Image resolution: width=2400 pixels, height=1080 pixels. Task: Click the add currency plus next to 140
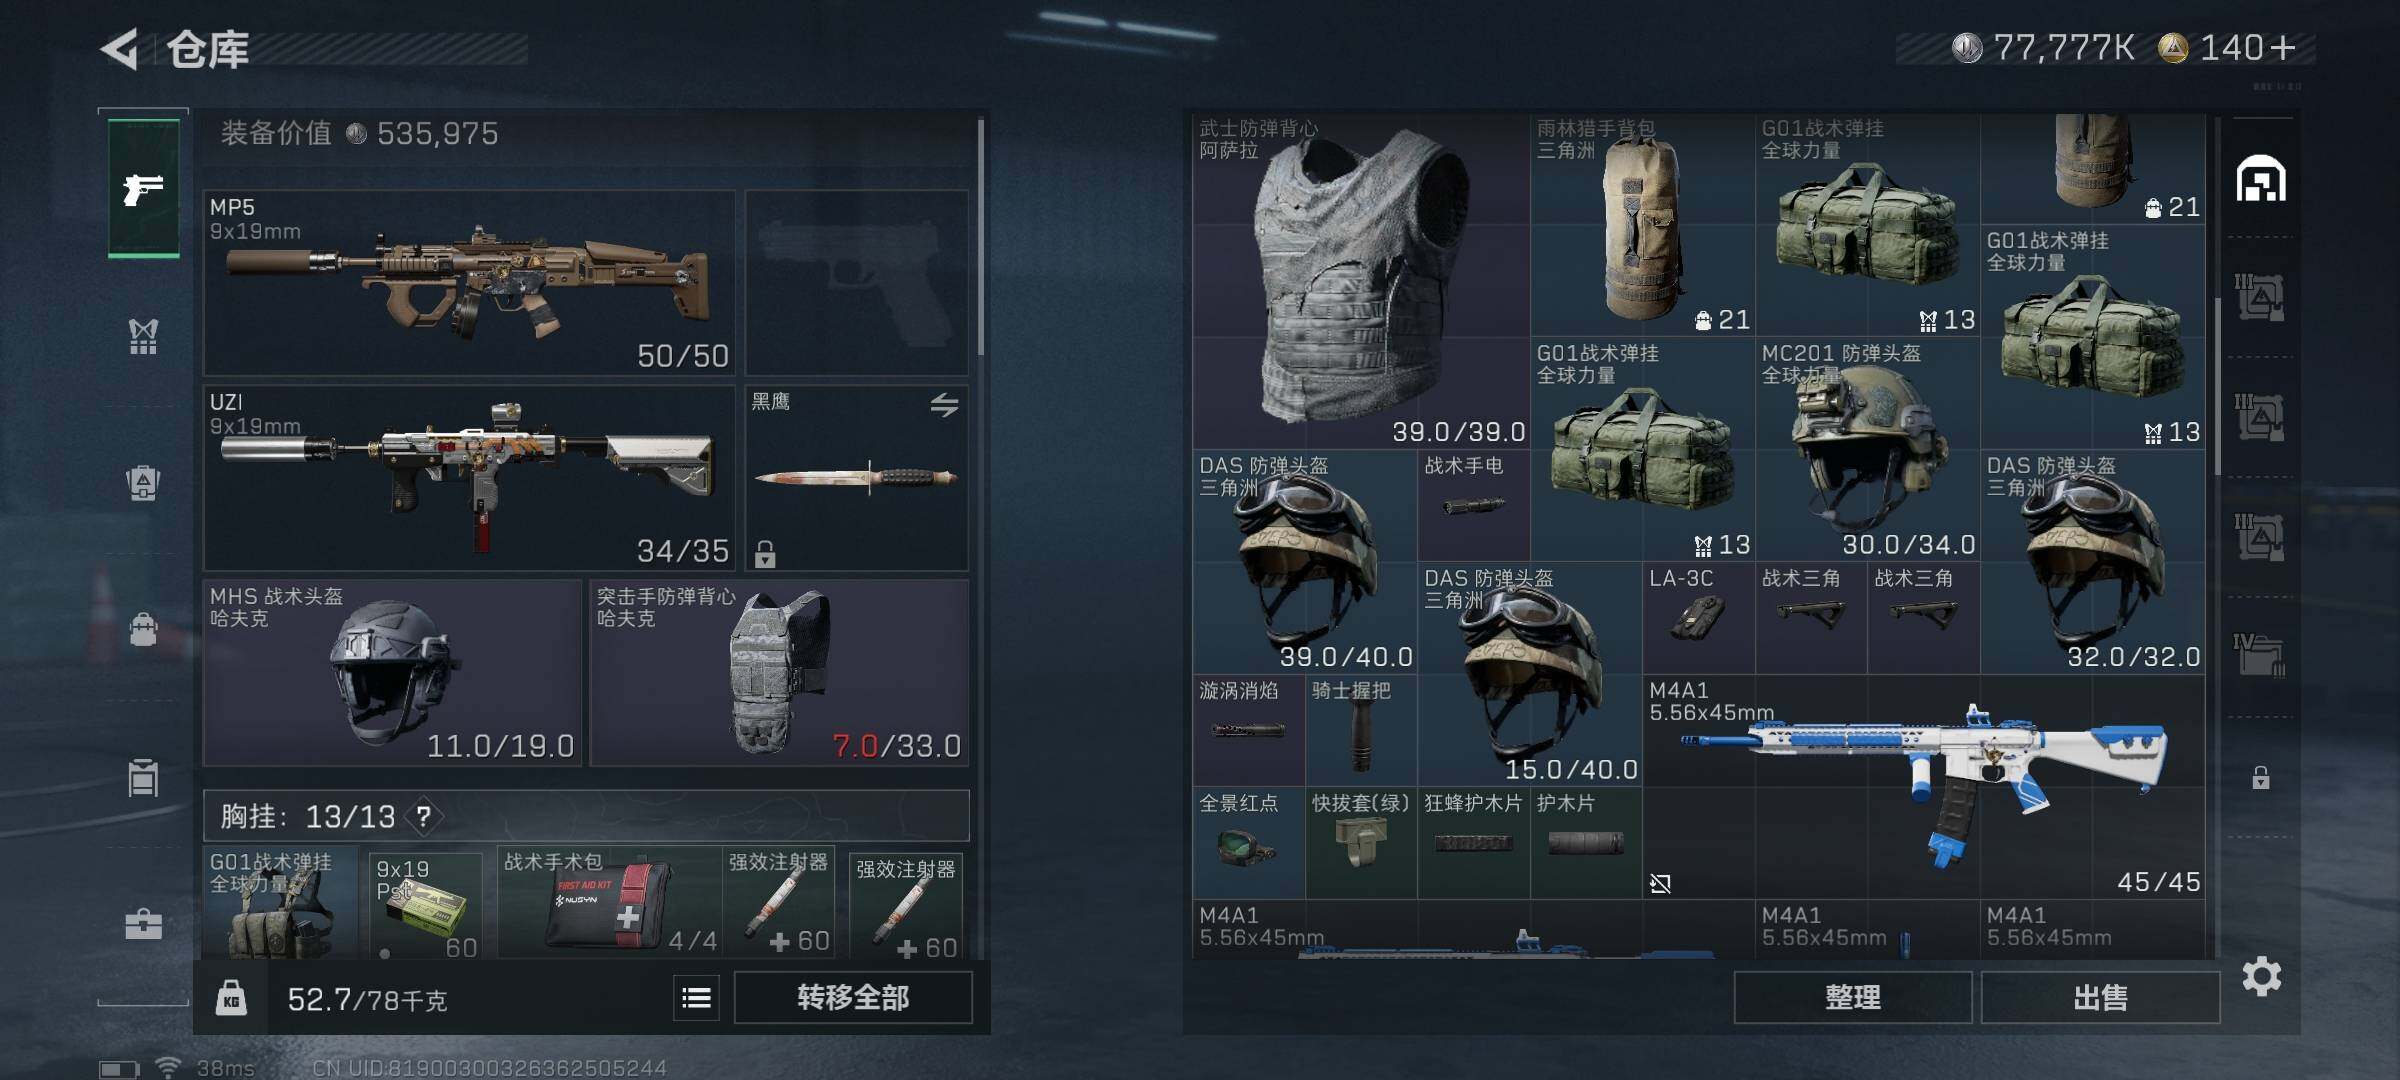coord(2283,47)
